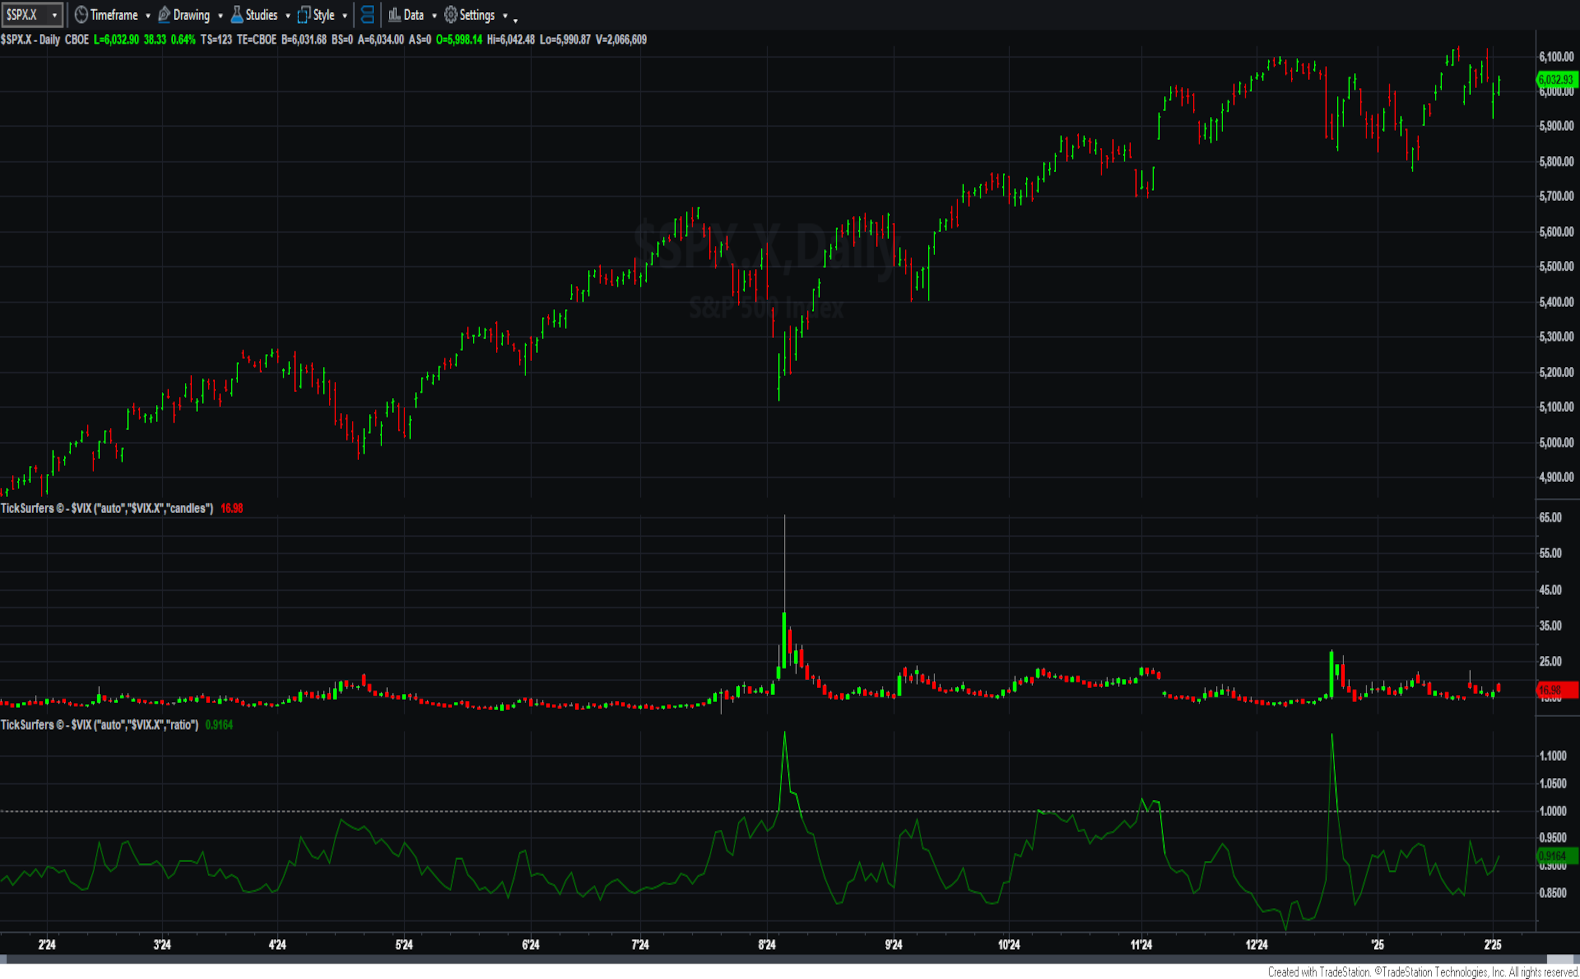Click the "CBOE" exchange label
This screenshot has width=1580, height=979.
[x=77, y=40]
